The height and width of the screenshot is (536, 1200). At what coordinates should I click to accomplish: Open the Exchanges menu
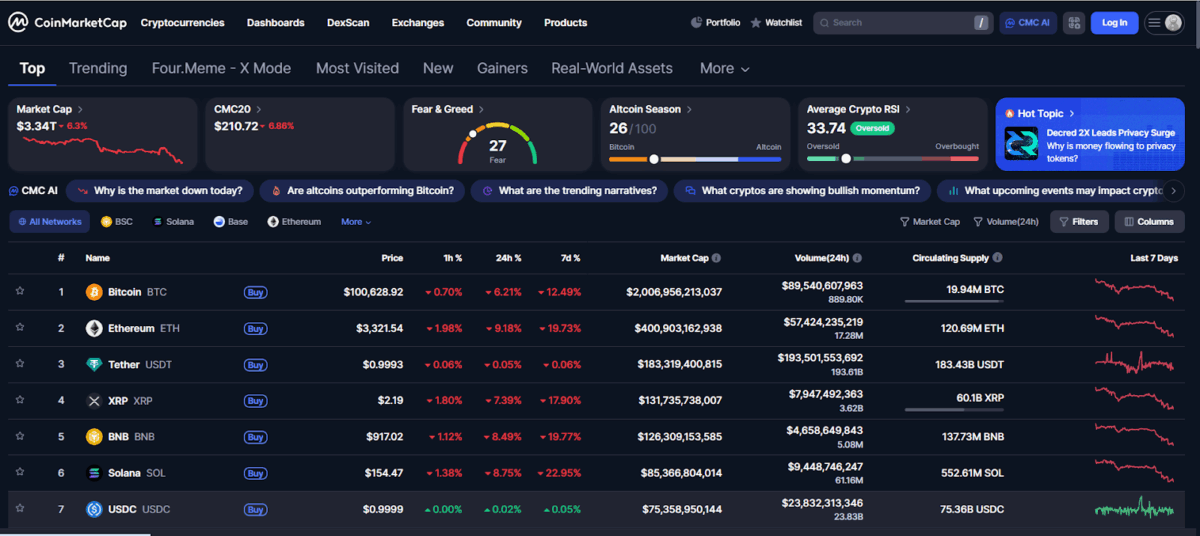click(x=418, y=22)
